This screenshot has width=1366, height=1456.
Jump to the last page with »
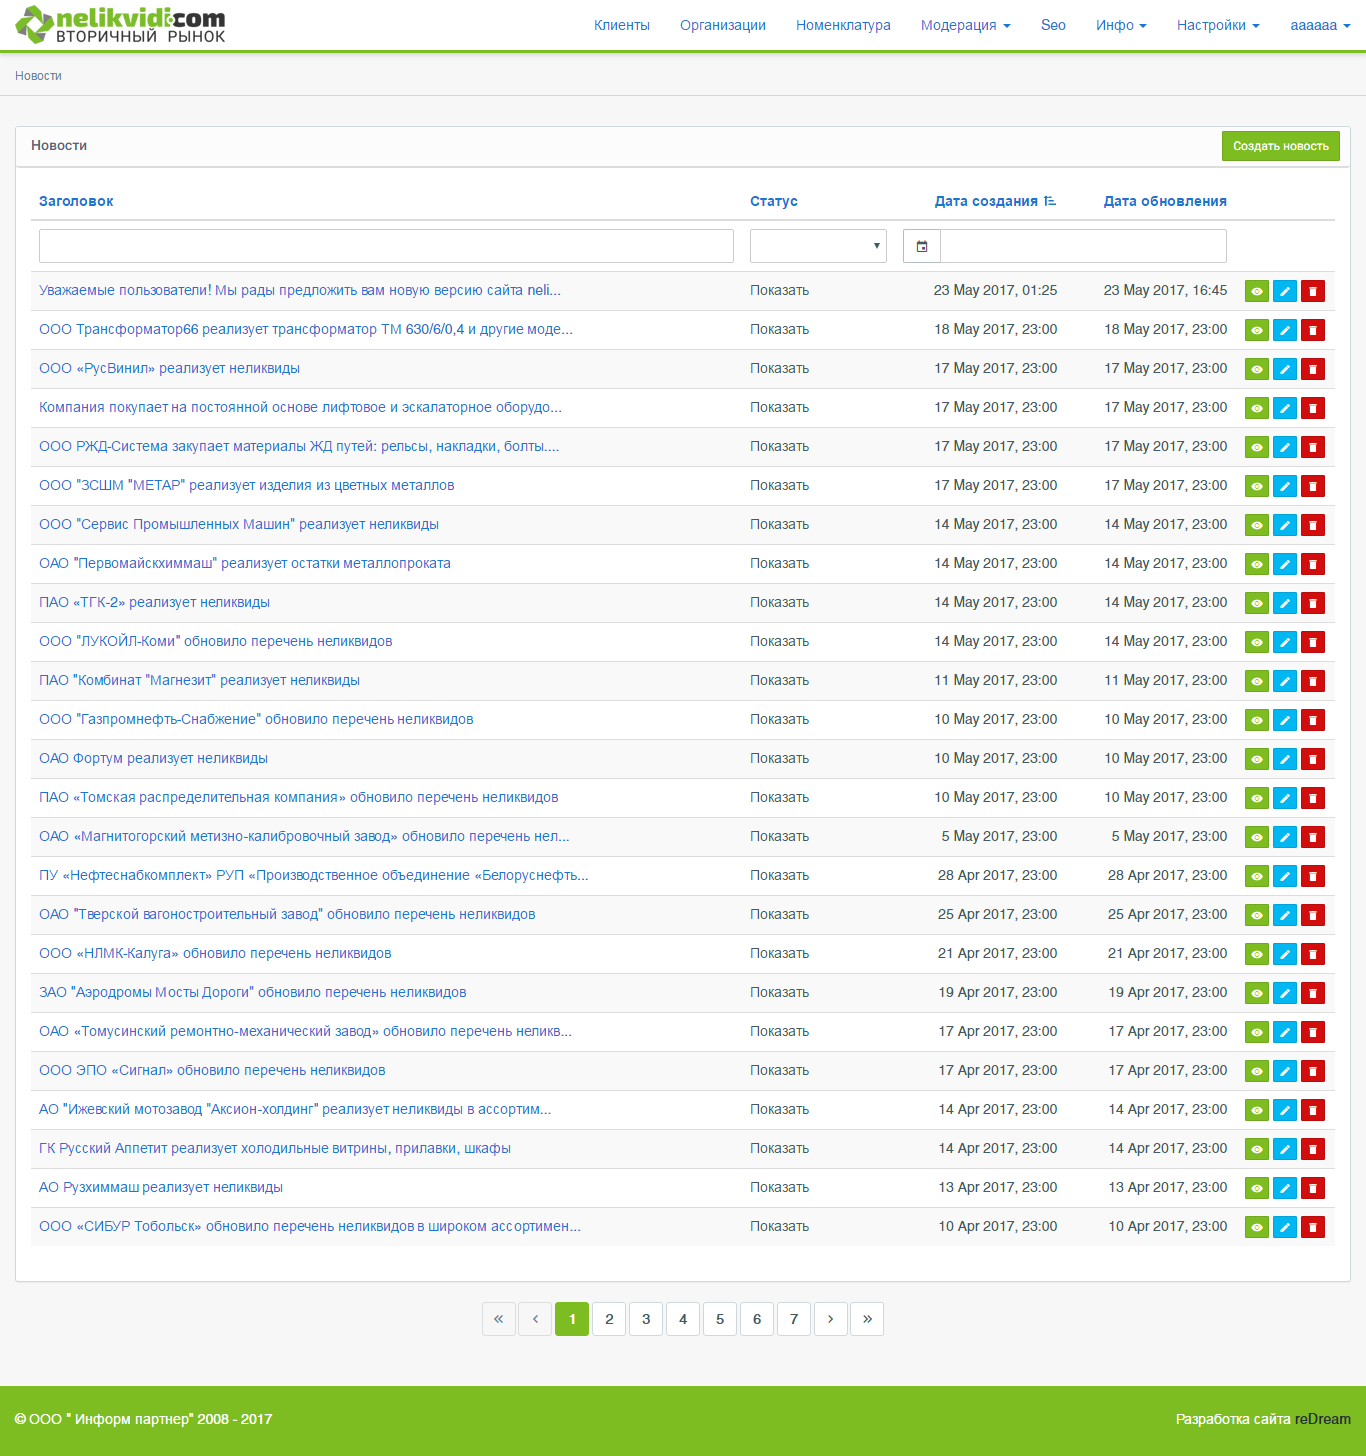[x=867, y=1319]
